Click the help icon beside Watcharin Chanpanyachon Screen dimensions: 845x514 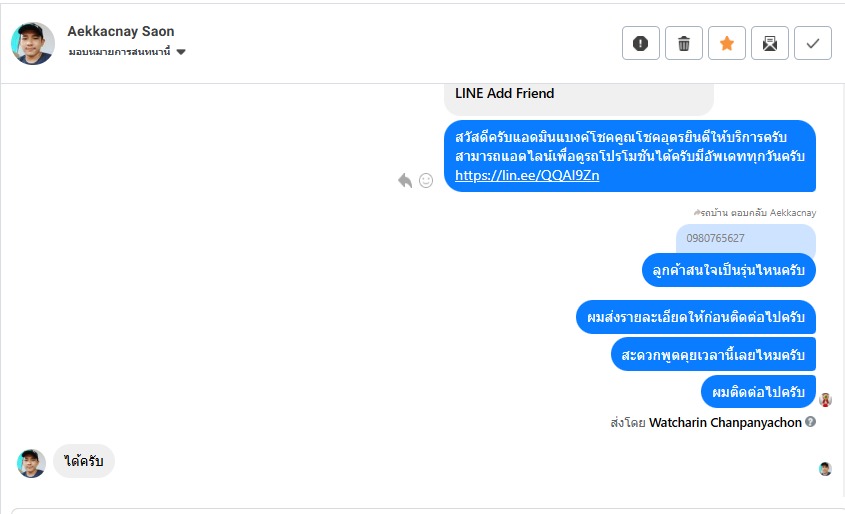tap(811, 422)
